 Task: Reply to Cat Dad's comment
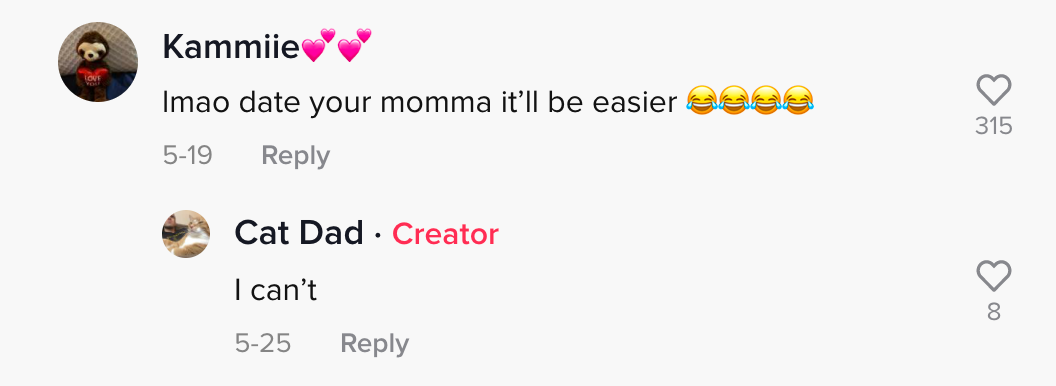pos(374,344)
